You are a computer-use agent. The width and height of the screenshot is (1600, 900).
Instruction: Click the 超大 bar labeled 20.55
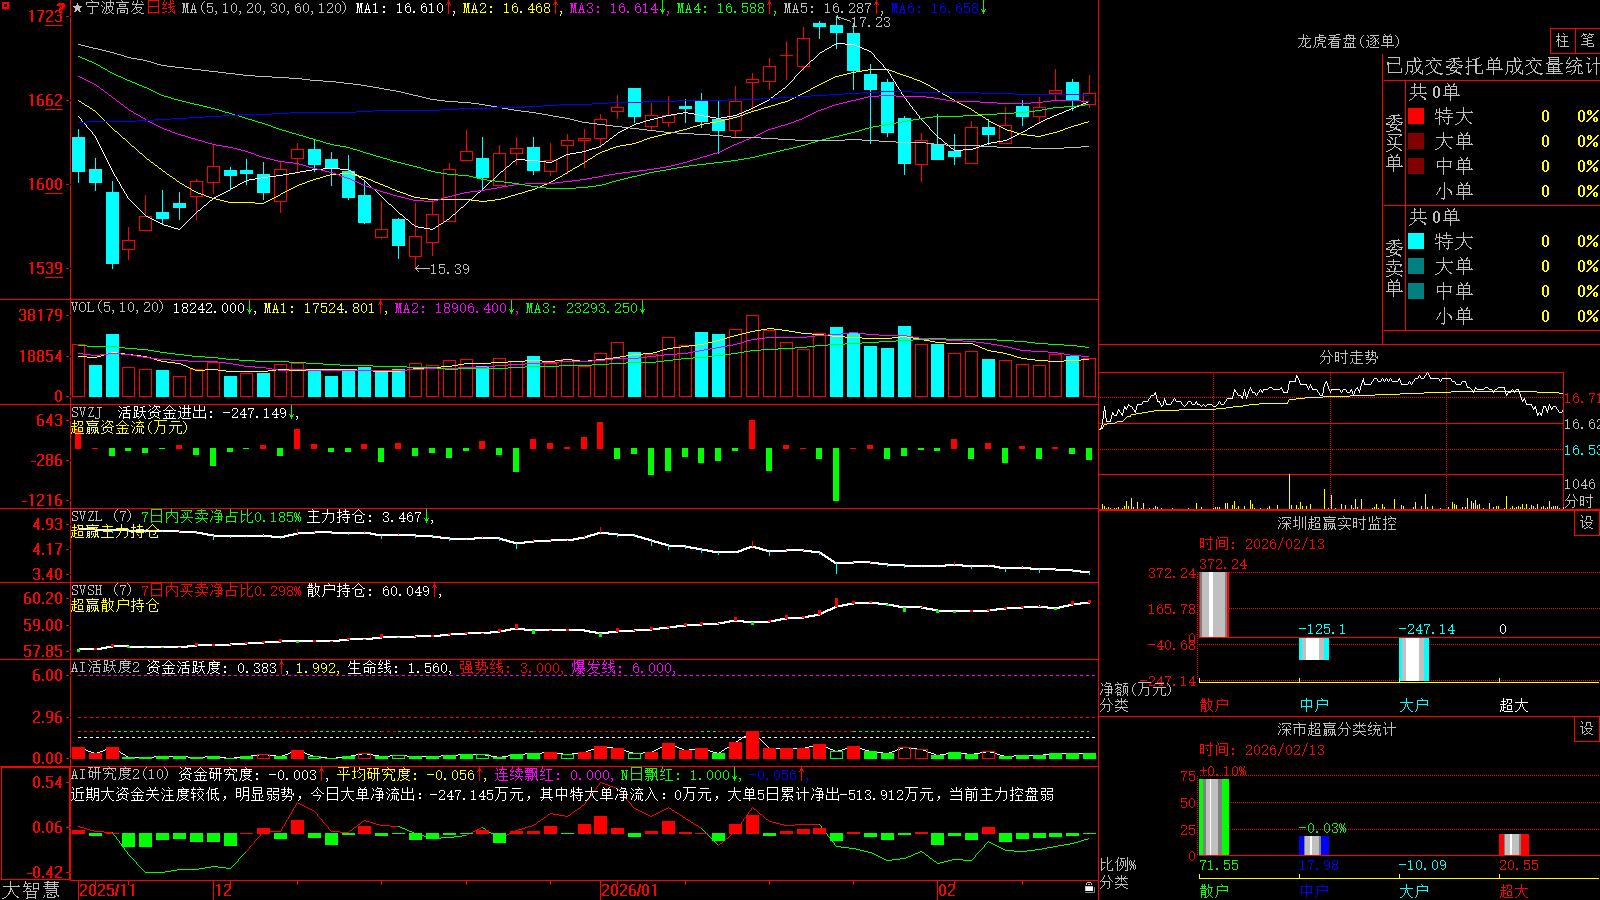click(x=1514, y=844)
